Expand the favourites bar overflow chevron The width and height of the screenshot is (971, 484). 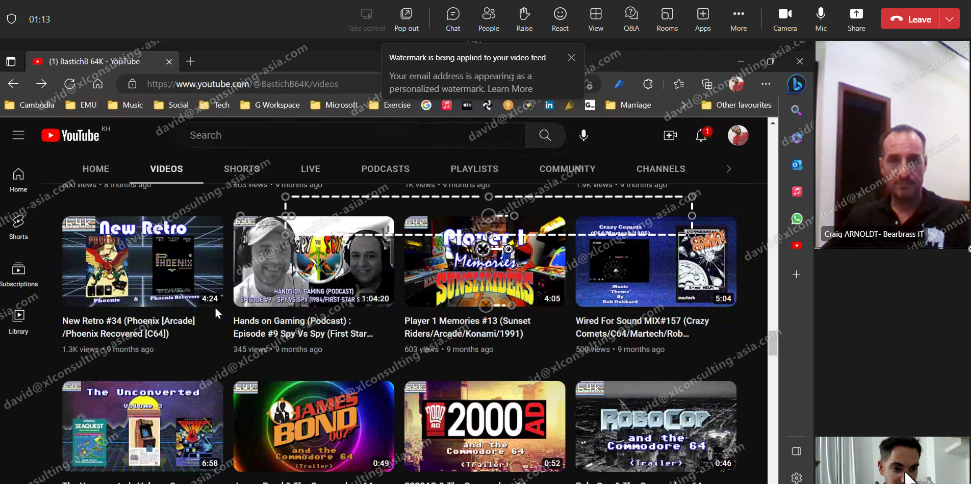(684, 105)
